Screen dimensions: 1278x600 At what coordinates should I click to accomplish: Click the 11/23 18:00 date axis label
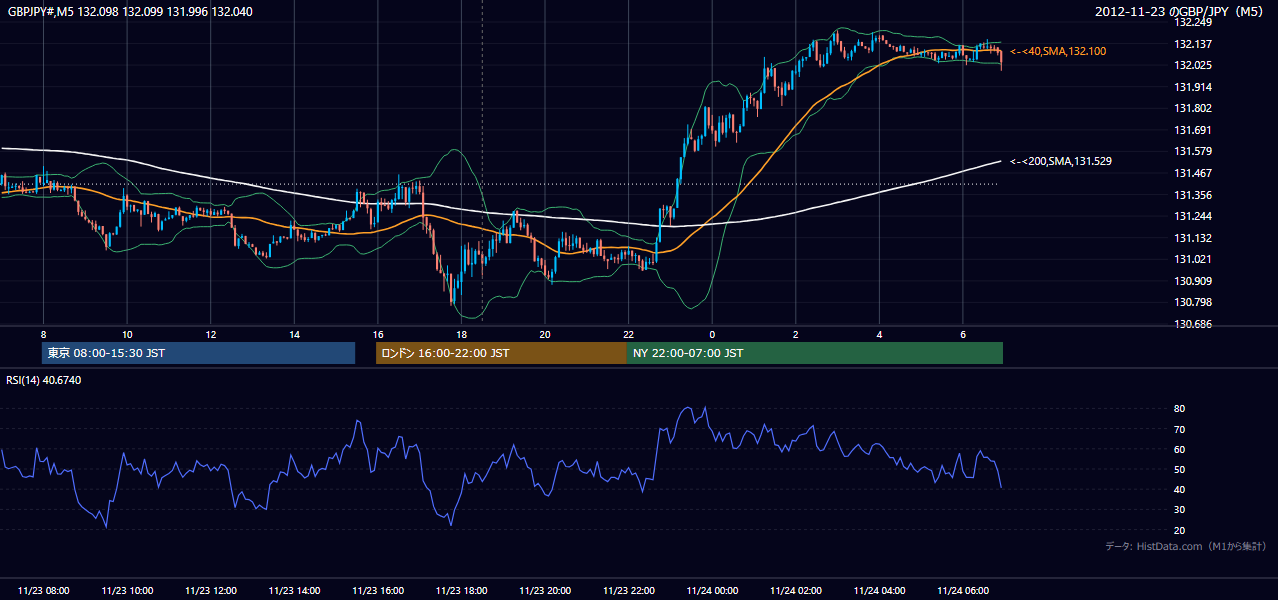point(461,591)
